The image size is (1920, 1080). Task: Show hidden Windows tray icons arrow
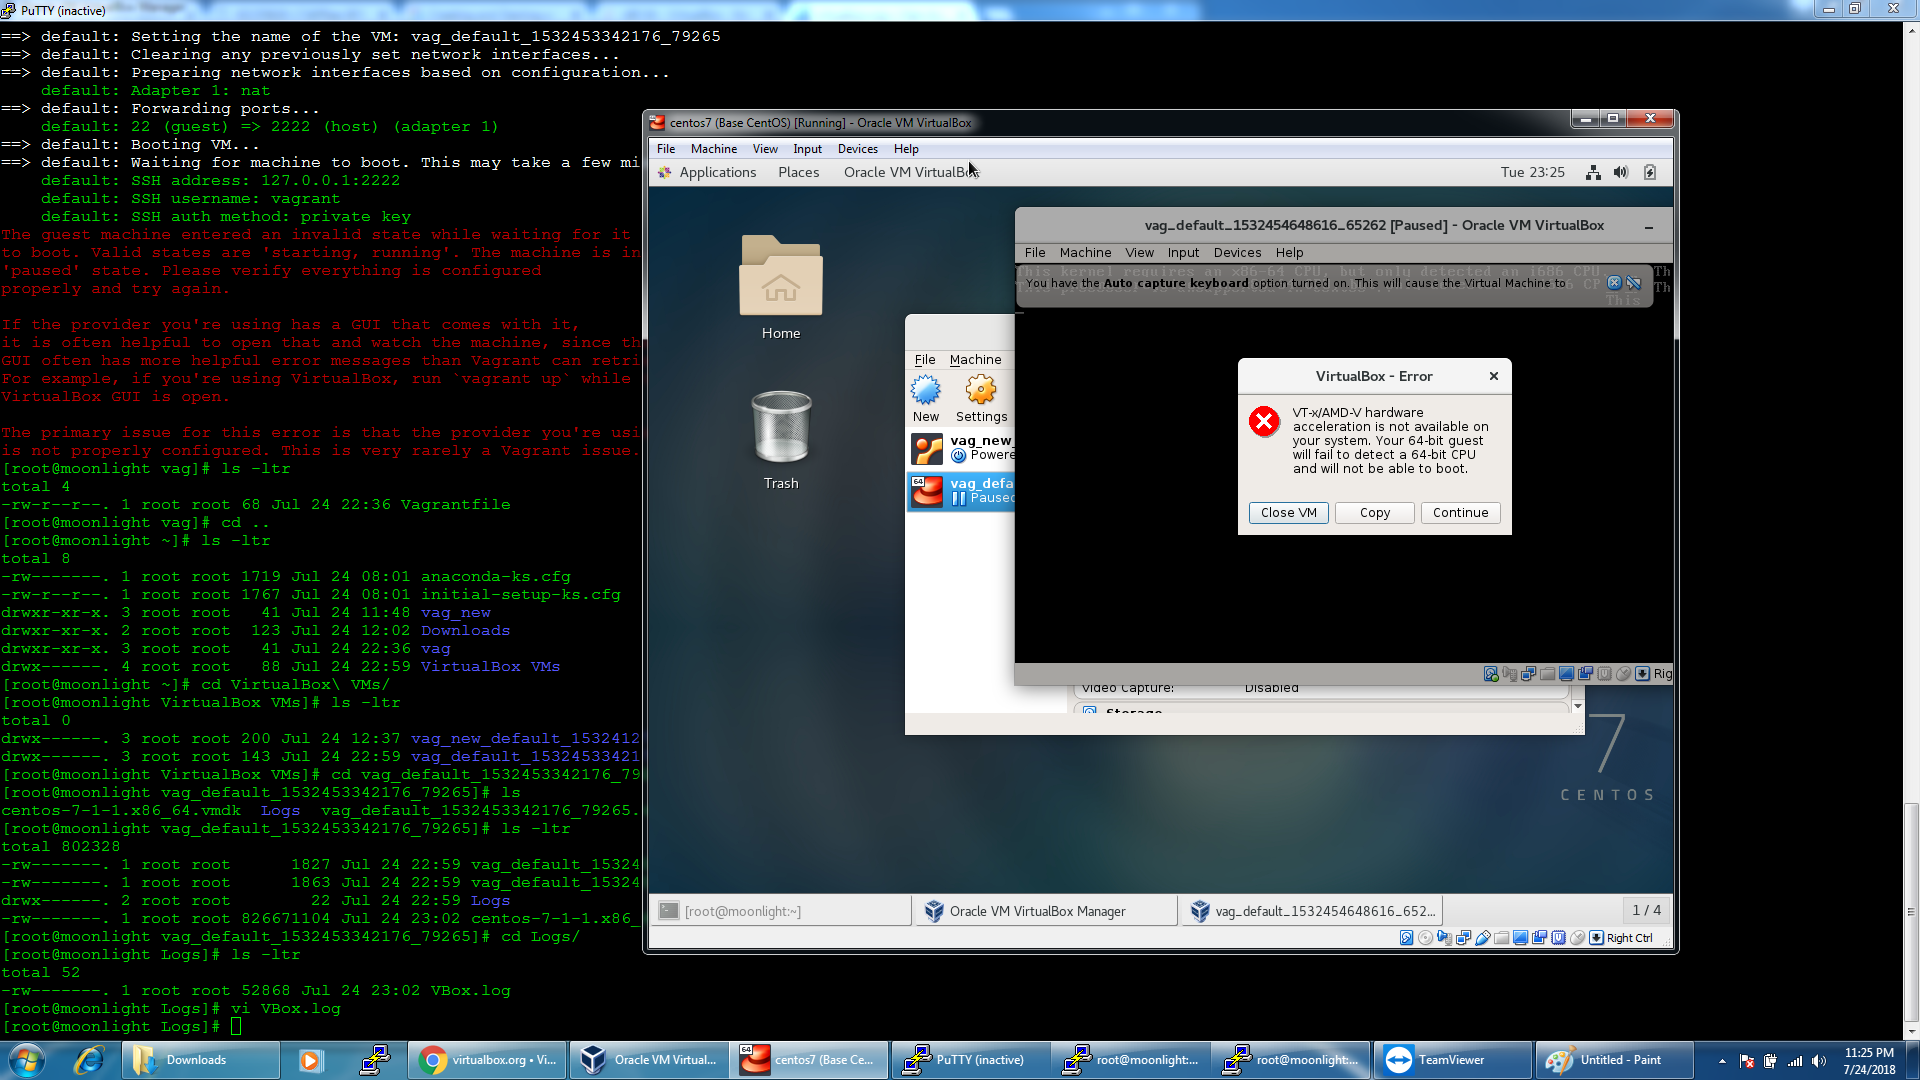(1722, 1061)
